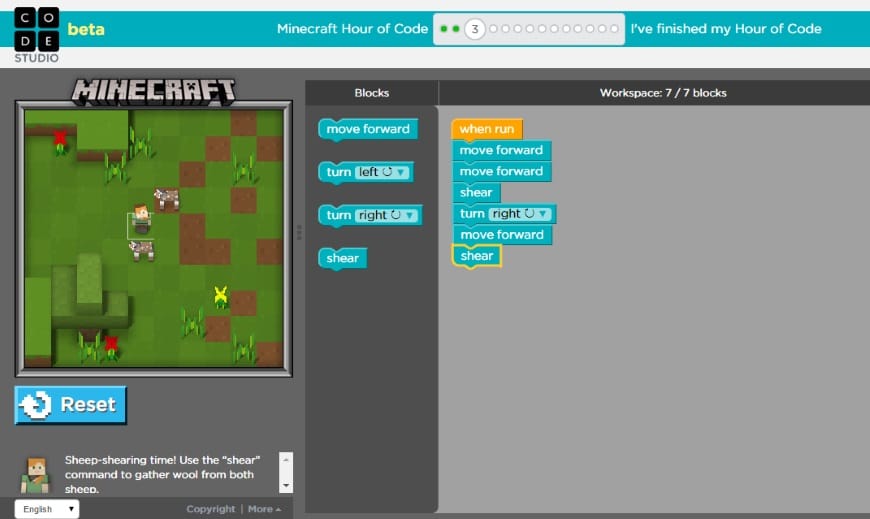Jump to the level 4 progress dot
The height and width of the screenshot is (519, 870).
[x=493, y=29]
